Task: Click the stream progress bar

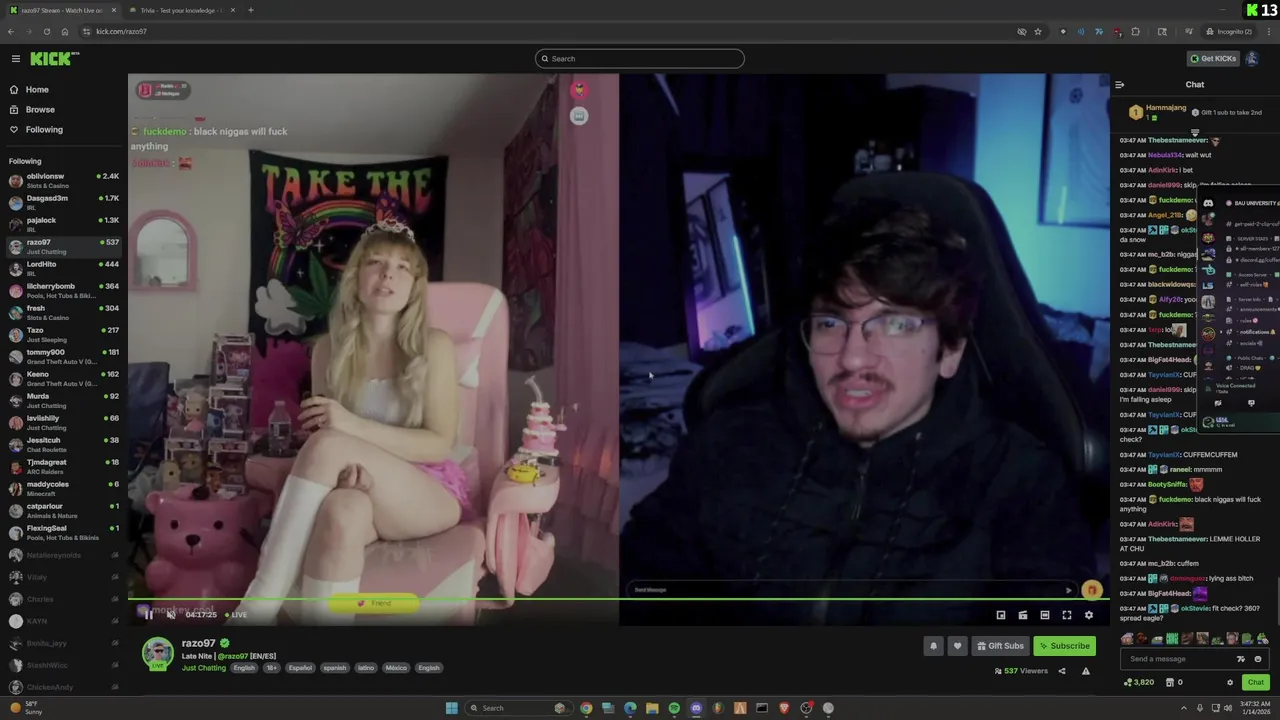Action: pyautogui.click(x=618, y=600)
